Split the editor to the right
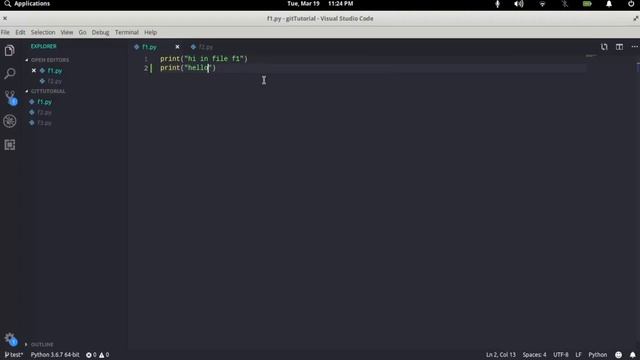The height and width of the screenshot is (360, 640). pos(620,47)
